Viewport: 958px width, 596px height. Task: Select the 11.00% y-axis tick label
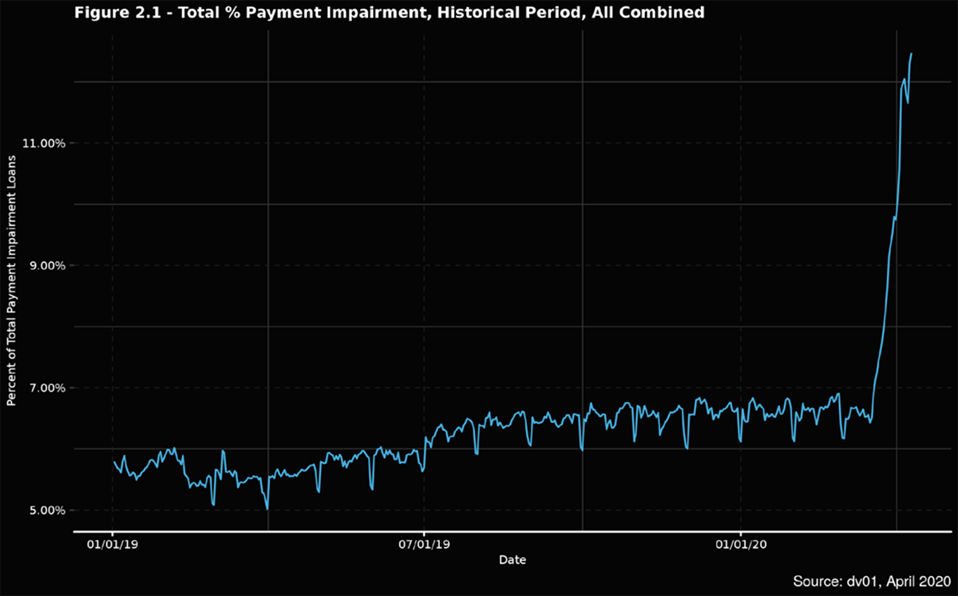tap(44, 143)
